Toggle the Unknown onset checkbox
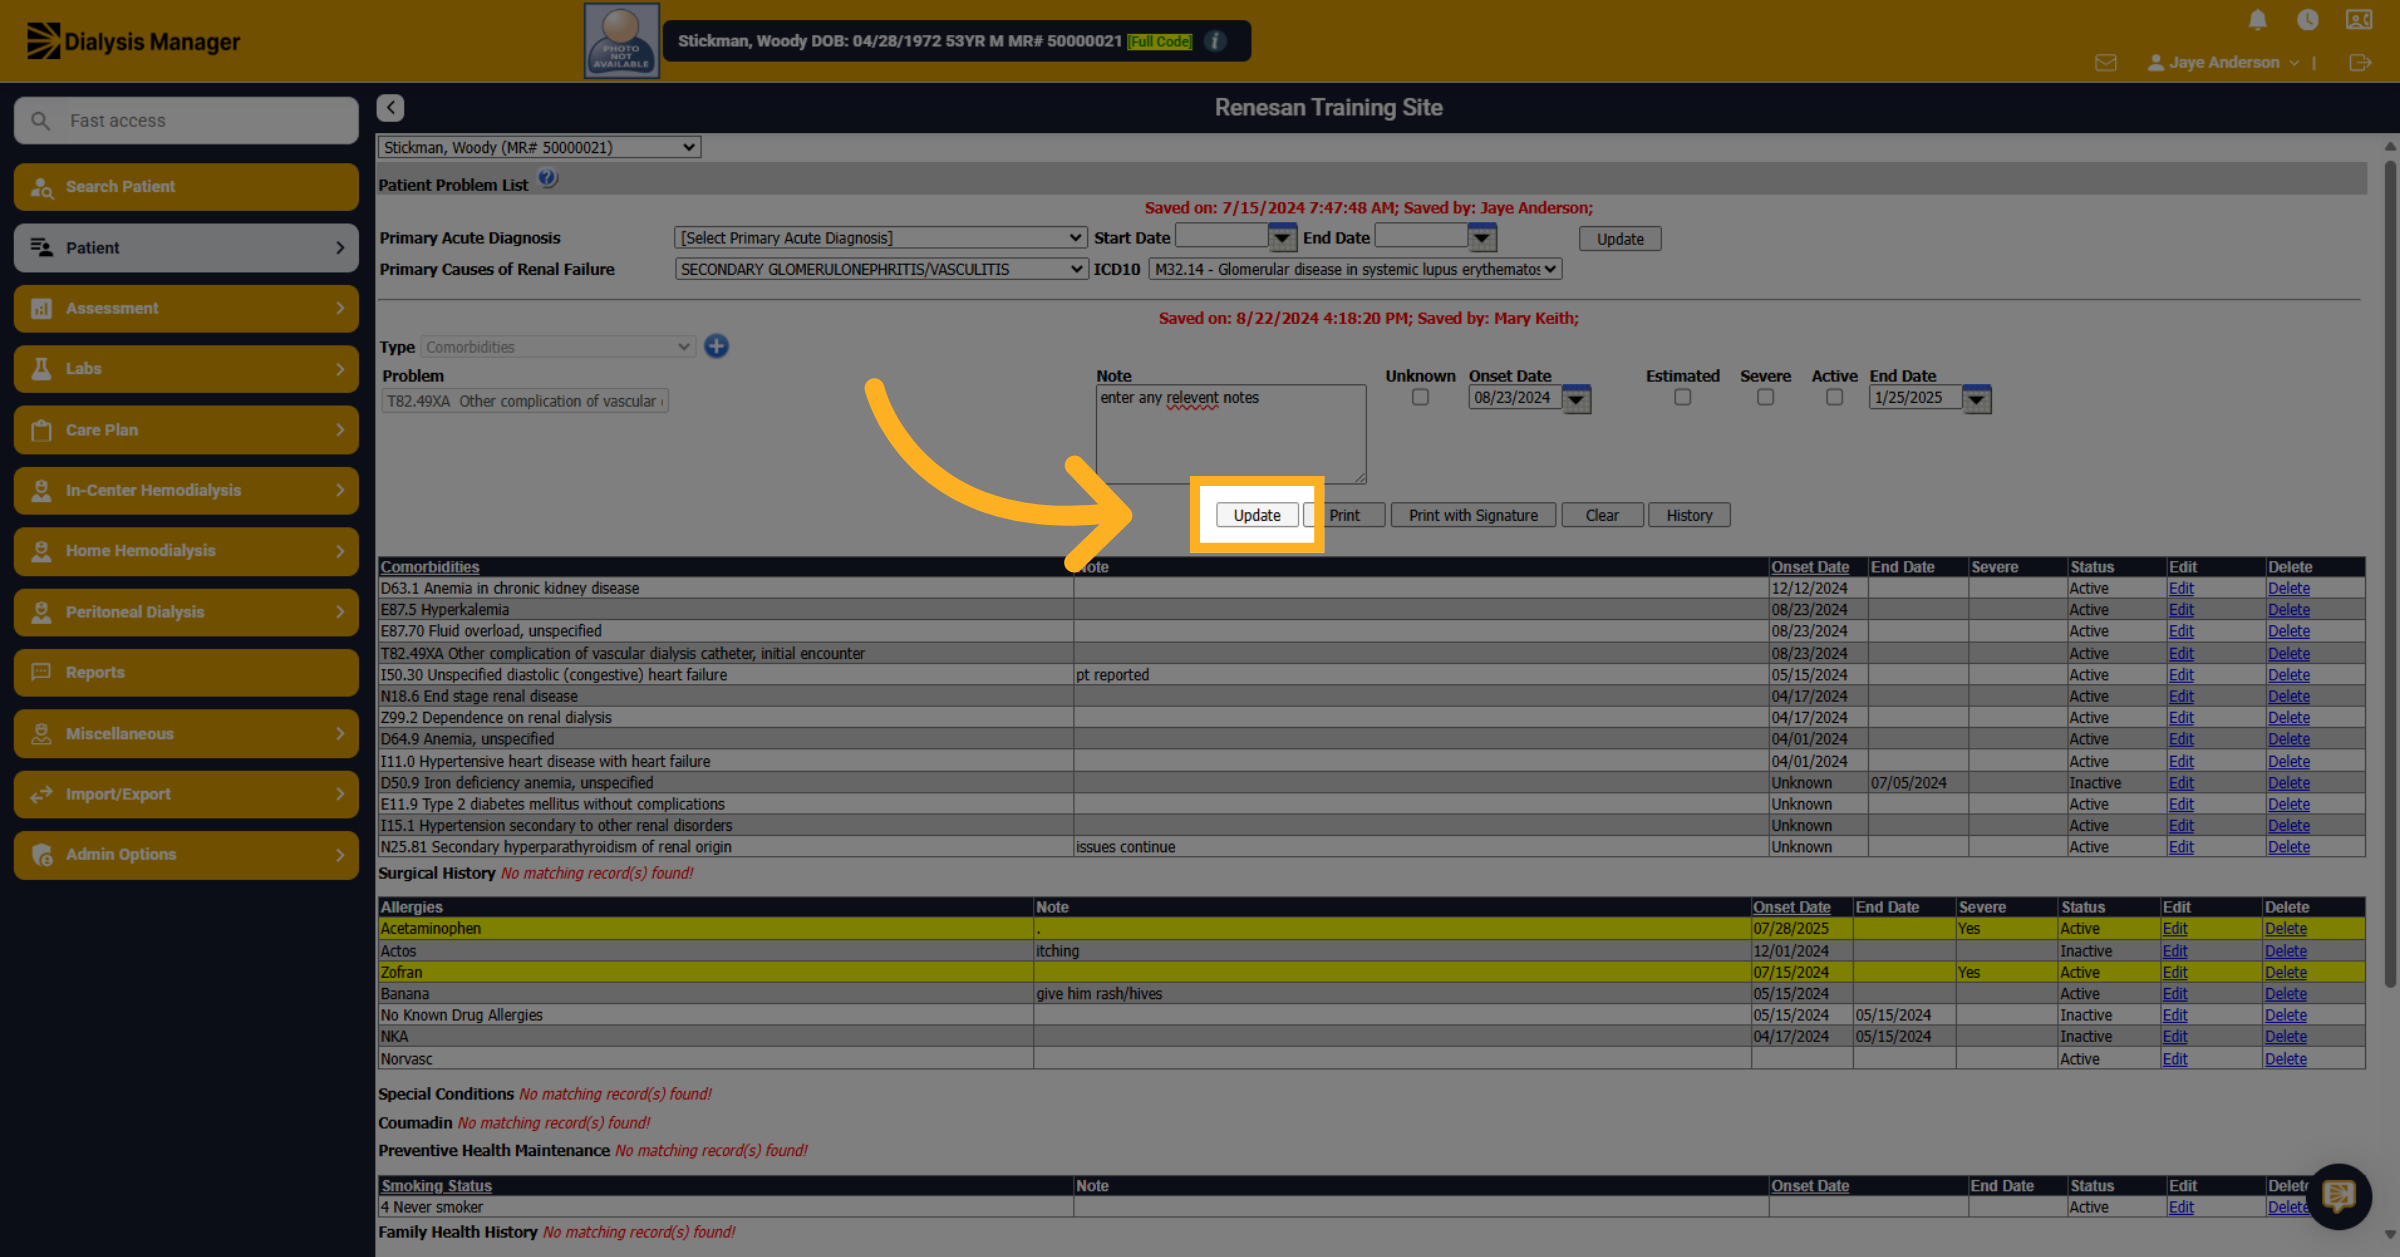Image resolution: width=2400 pixels, height=1257 pixels. 1420,397
